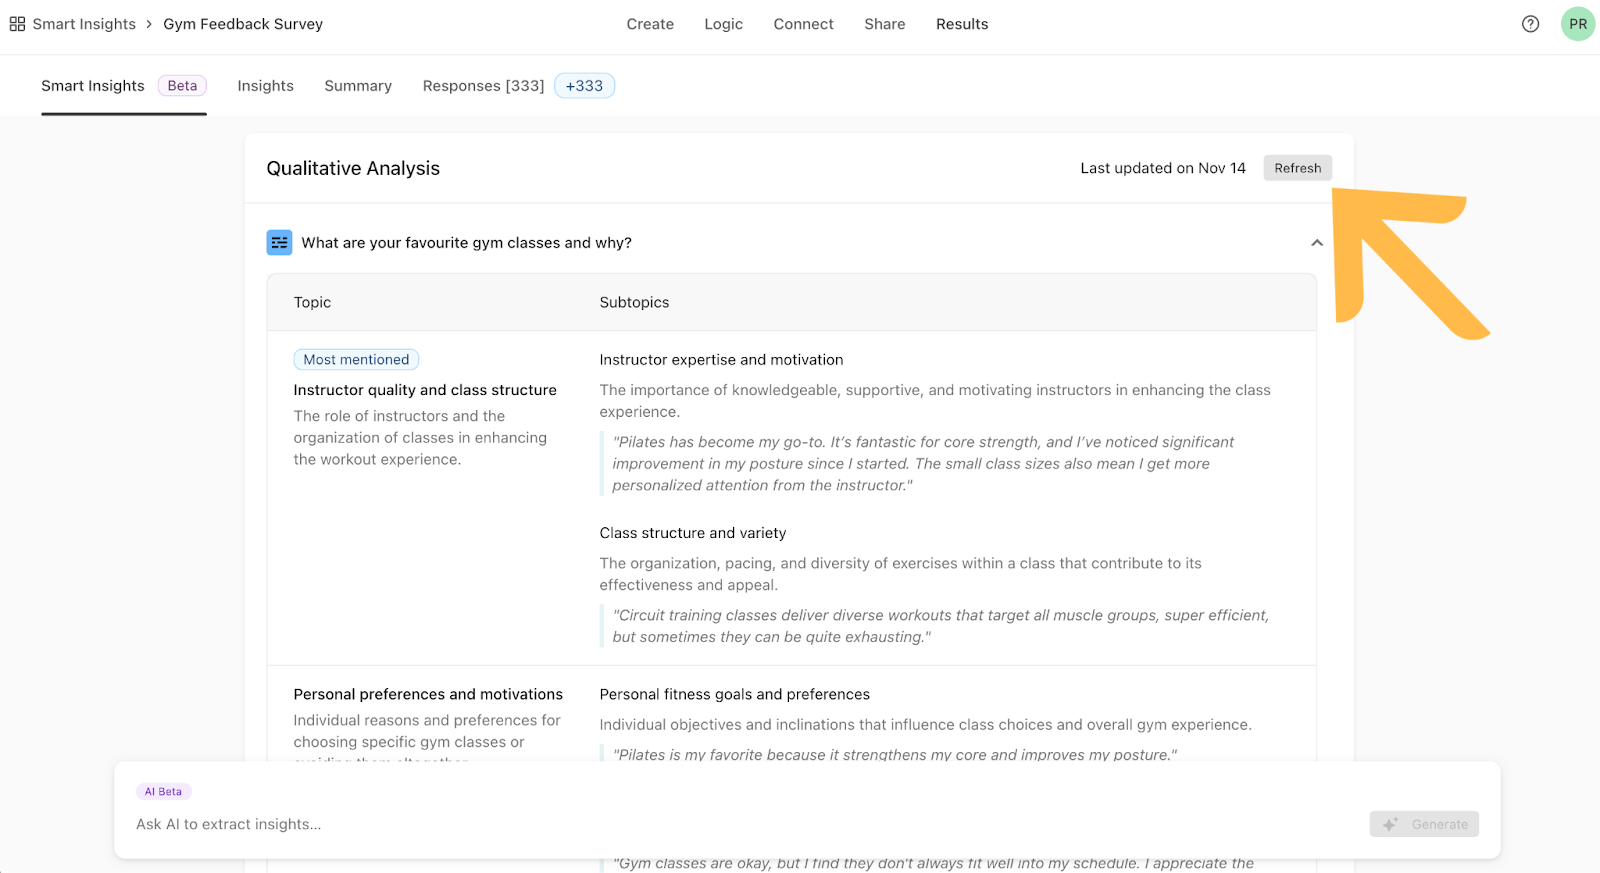Collapse the favourite gym classes question
1600x873 pixels.
[x=1317, y=243]
